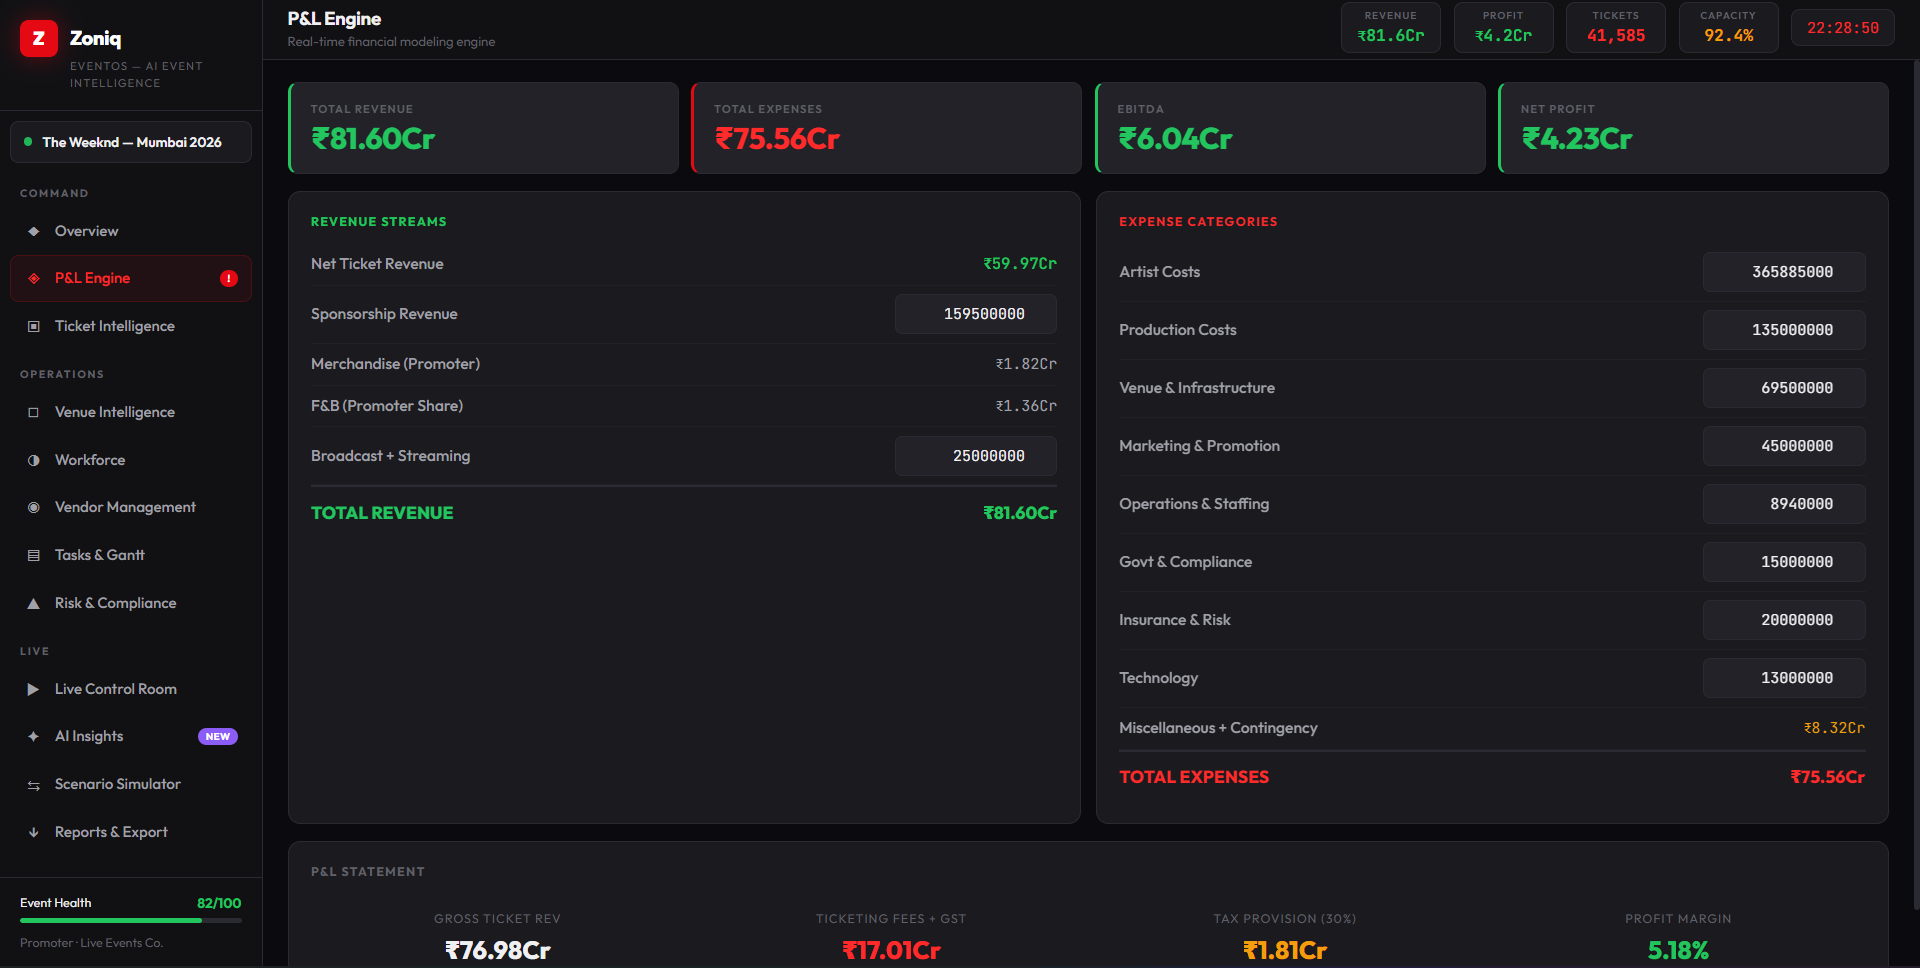Click the Overview diamond icon in sidebar
This screenshot has height=968, width=1920.
(34, 231)
